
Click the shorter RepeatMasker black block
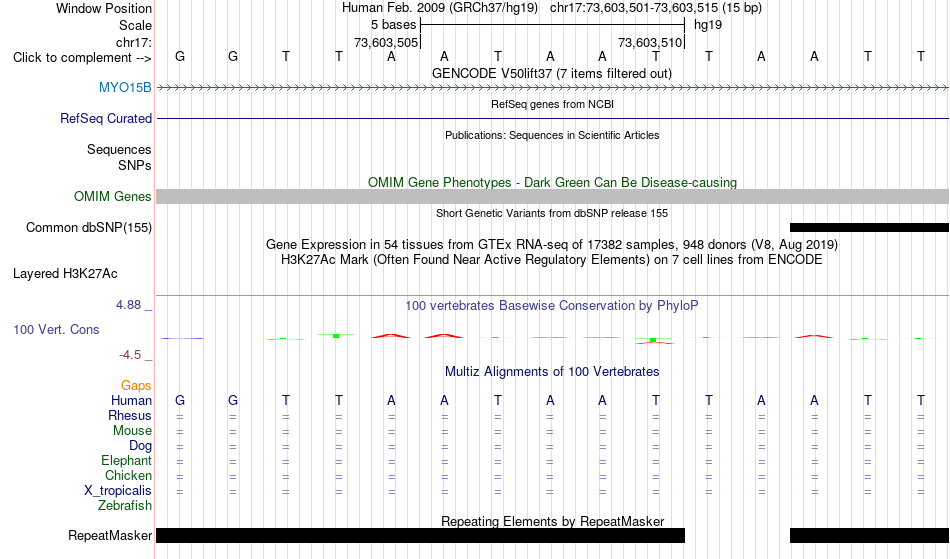869,535
